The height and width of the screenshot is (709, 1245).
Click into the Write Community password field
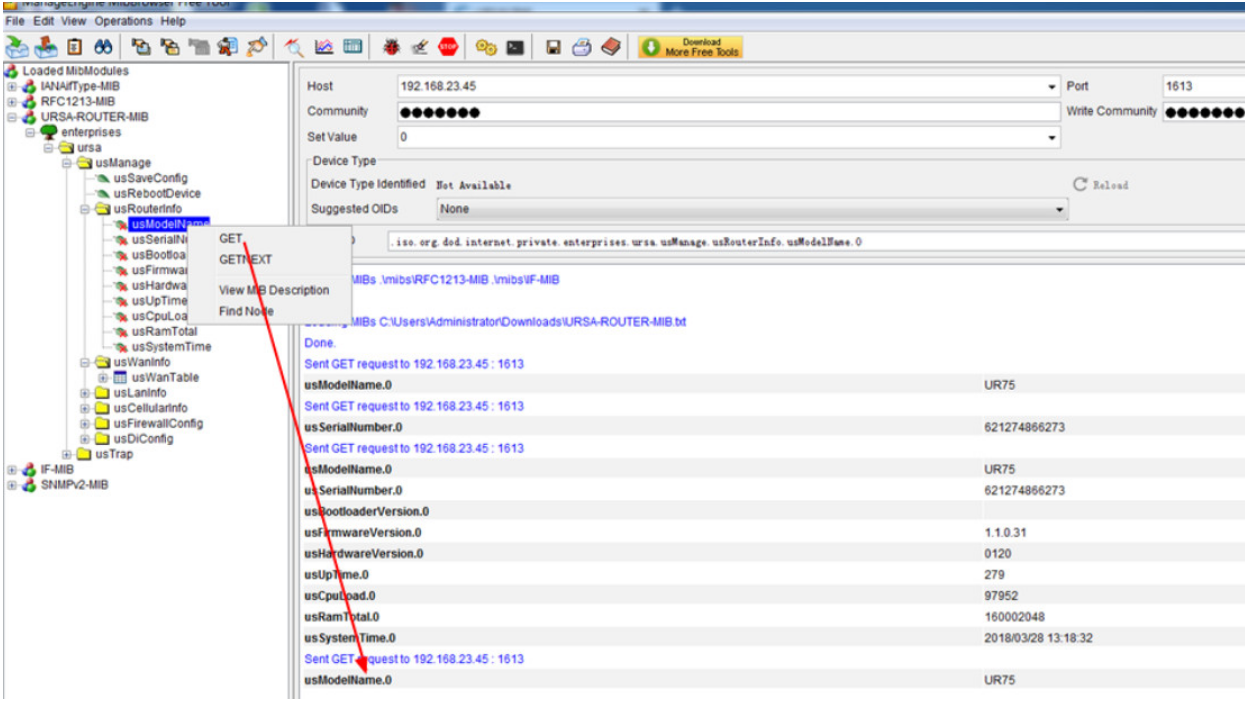click(x=1203, y=112)
